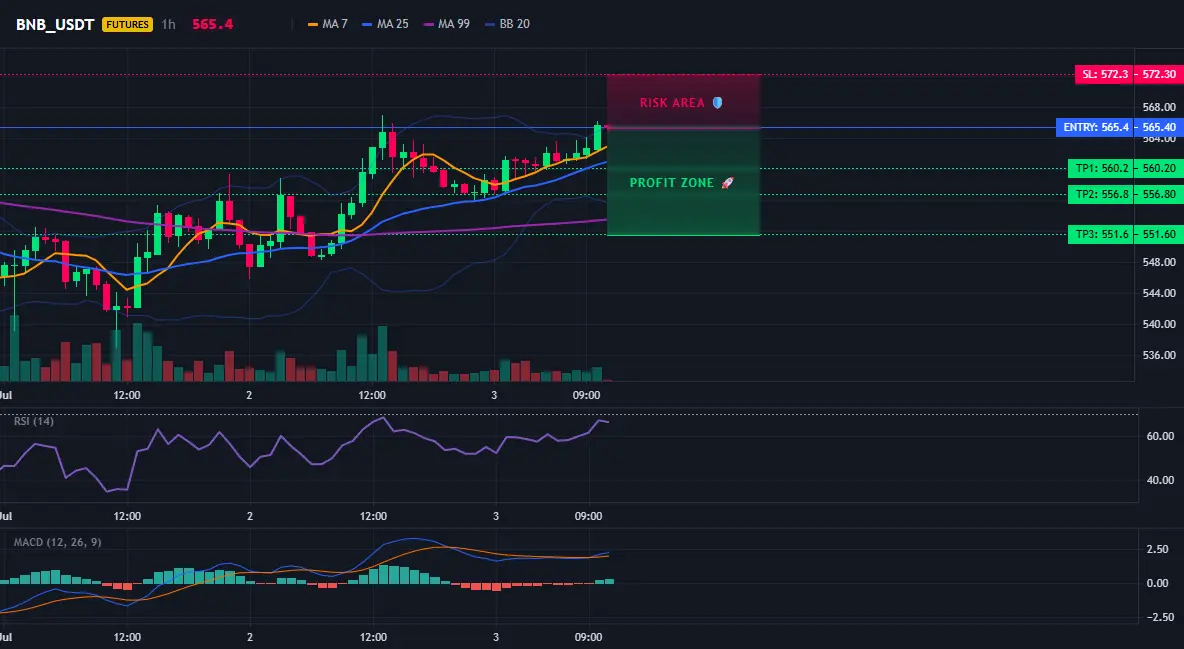This screenshot has width=1184, height=649.
Task: Click the 2.50 level on MACD axis
Action: (x=1158, y=549)
